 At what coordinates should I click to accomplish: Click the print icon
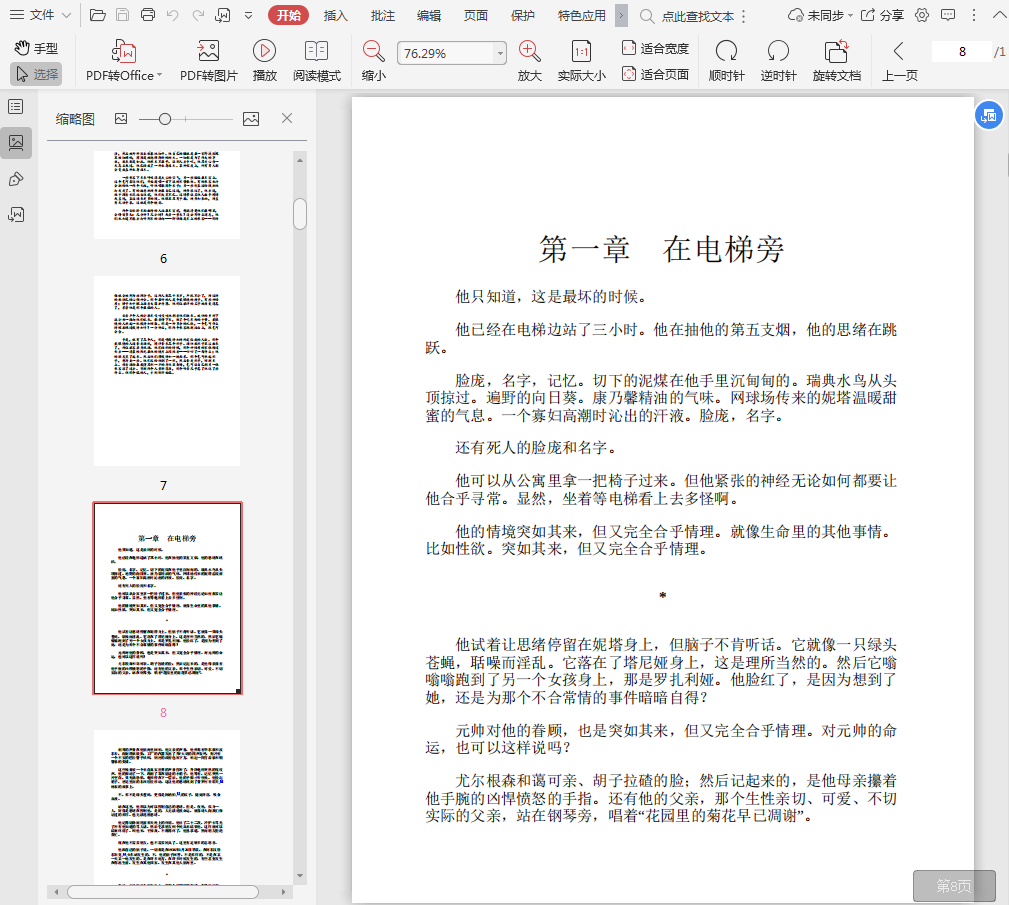[148, 15]
